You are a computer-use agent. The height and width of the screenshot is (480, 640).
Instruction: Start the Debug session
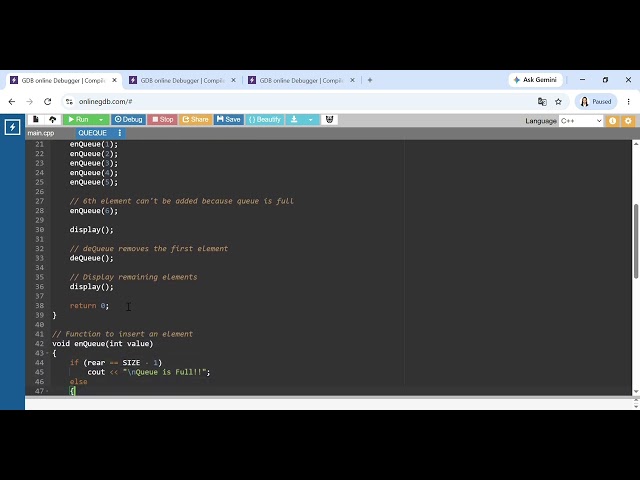pos(128,119)
